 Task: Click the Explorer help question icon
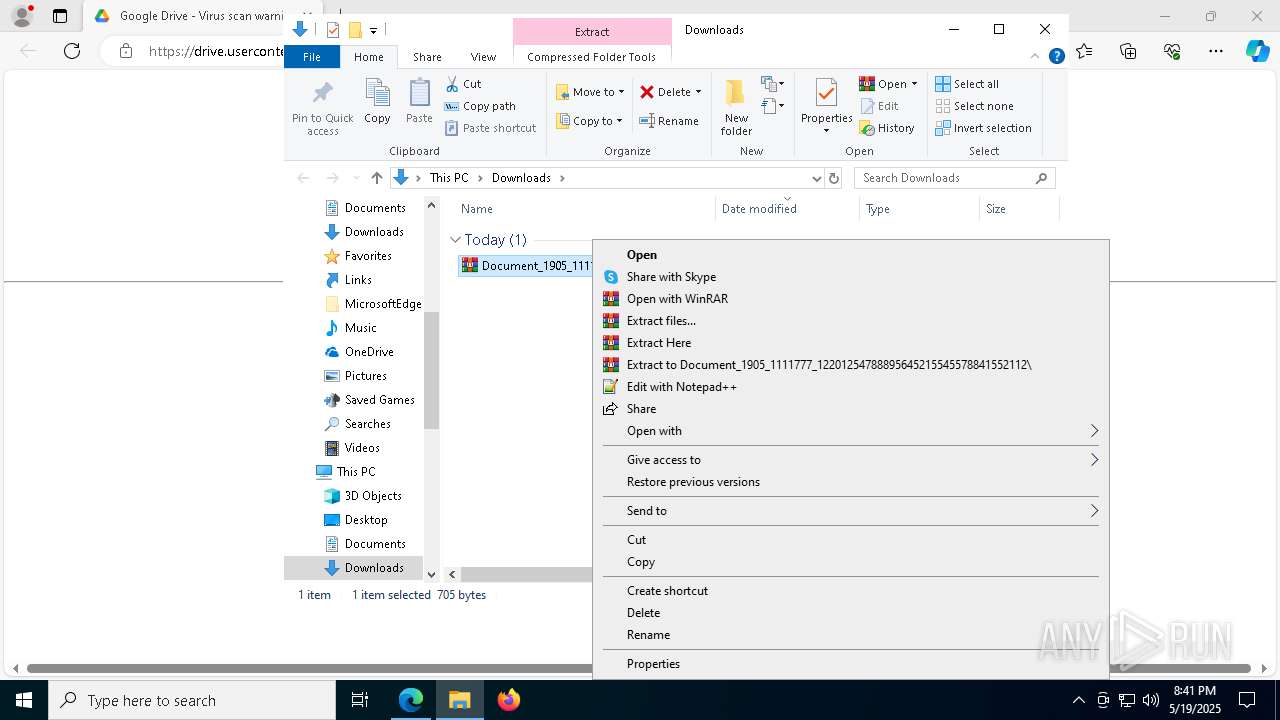pos(1056,57)
